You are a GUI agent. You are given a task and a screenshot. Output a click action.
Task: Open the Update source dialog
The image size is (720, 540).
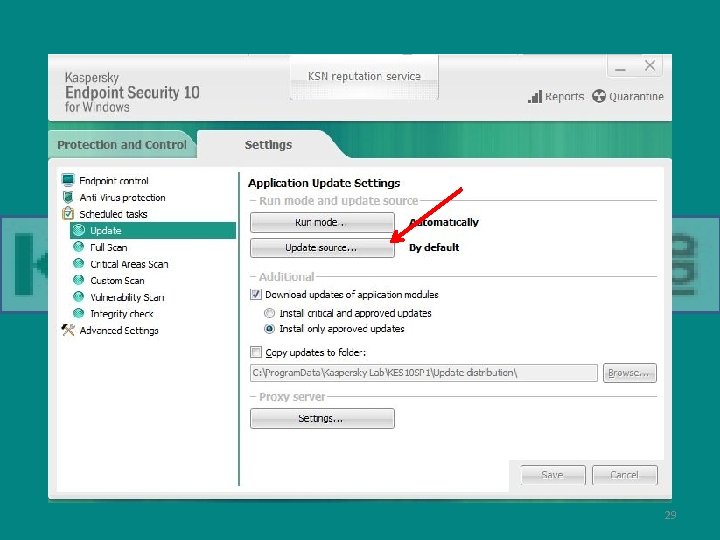click(x=322, y=248)
